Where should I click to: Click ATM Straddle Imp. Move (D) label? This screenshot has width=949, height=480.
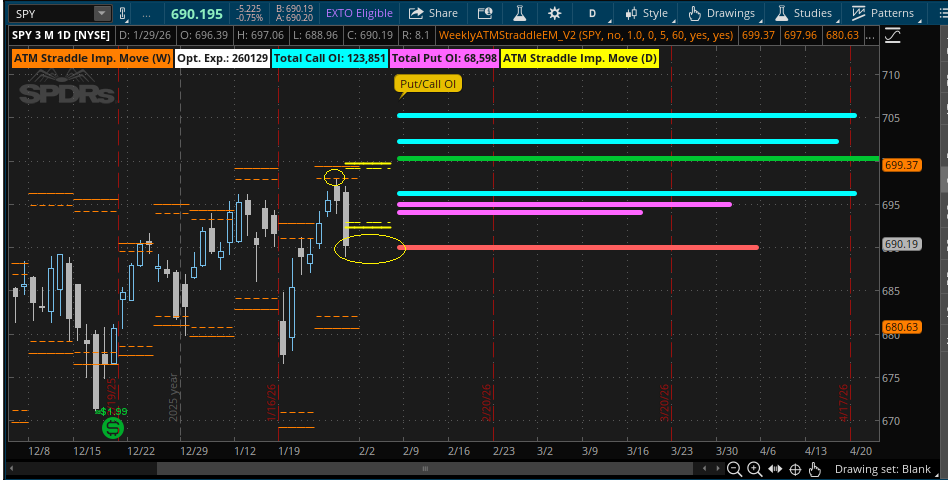point(580,59)
